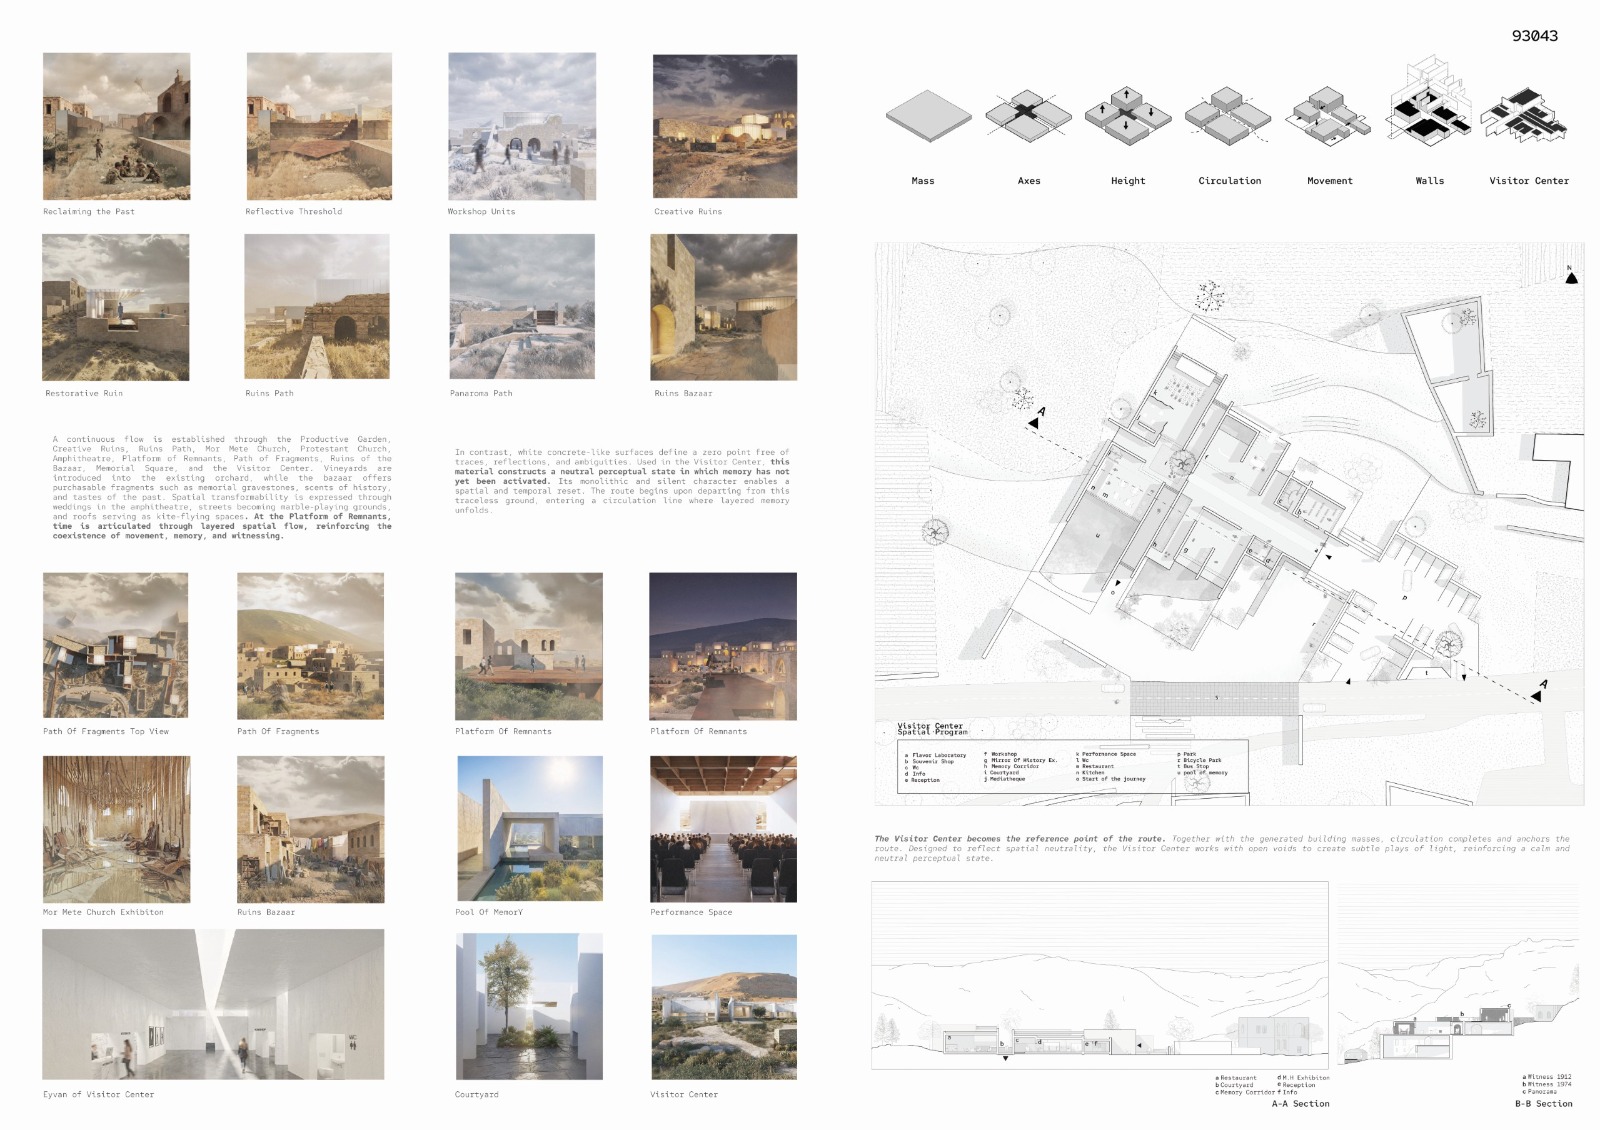Open the Reclaiming the Past image
Image resolution: width=1600 pixels, height=1130 pixels.
click(116, 126)
